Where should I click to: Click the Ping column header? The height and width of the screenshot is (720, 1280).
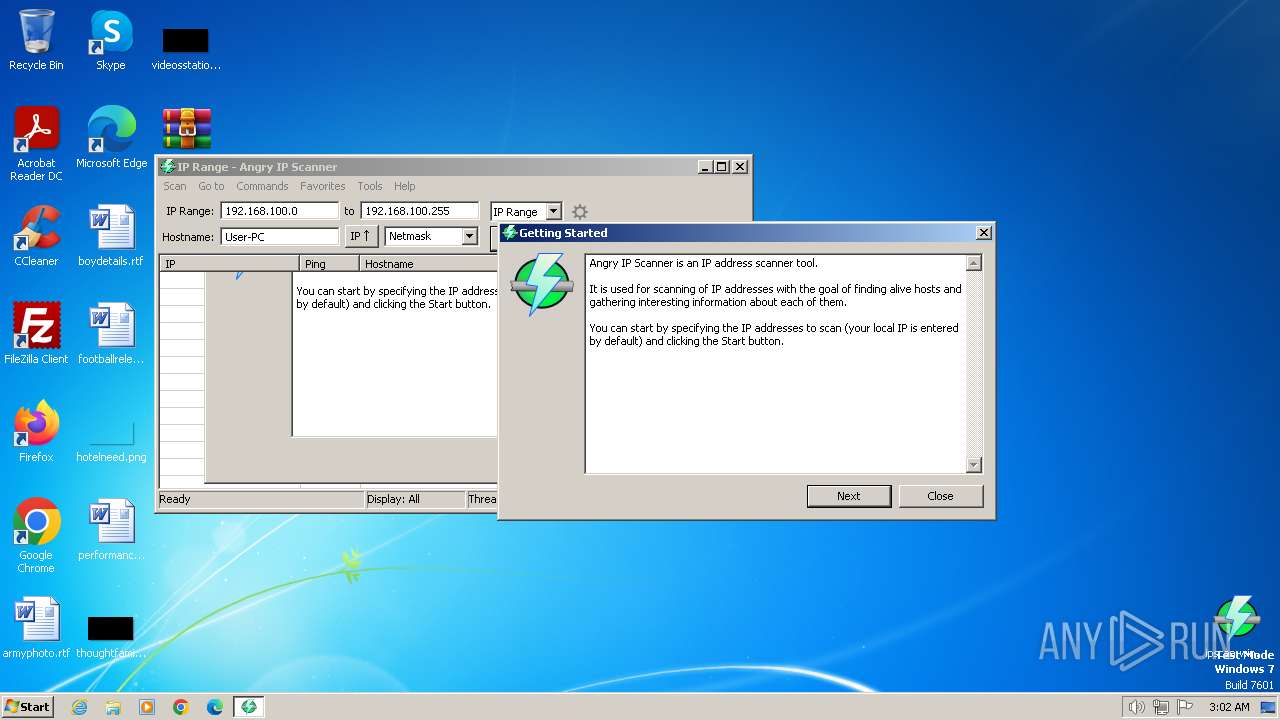pos(329,264)
